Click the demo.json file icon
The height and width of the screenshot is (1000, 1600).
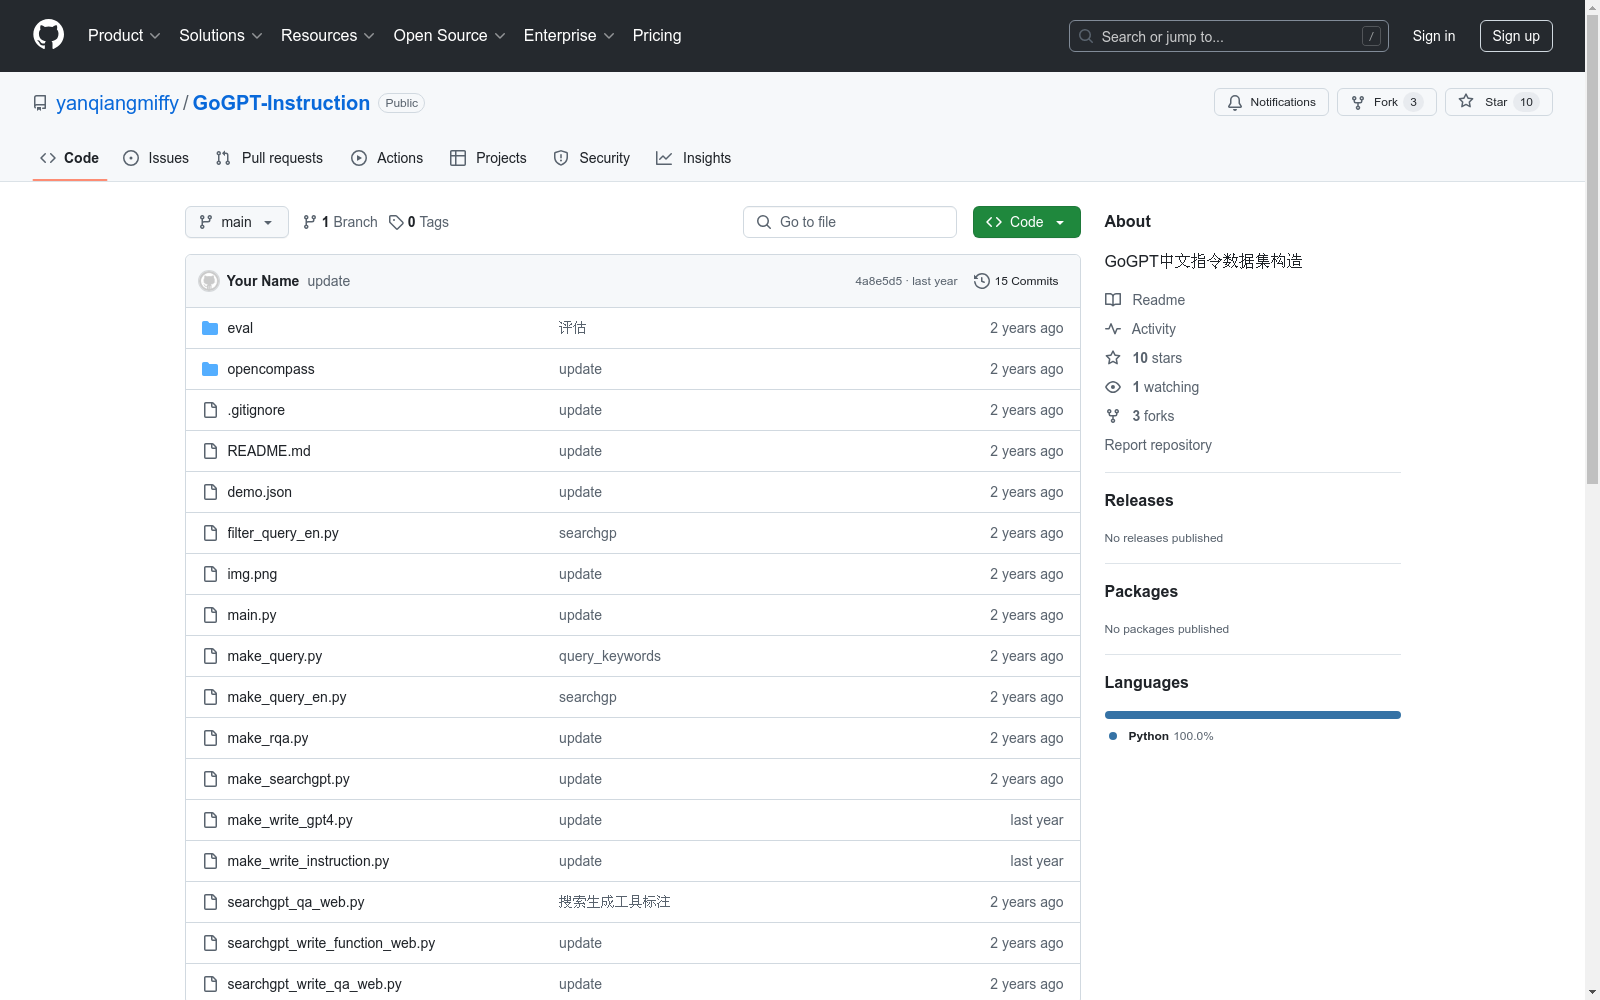(210, 492)
